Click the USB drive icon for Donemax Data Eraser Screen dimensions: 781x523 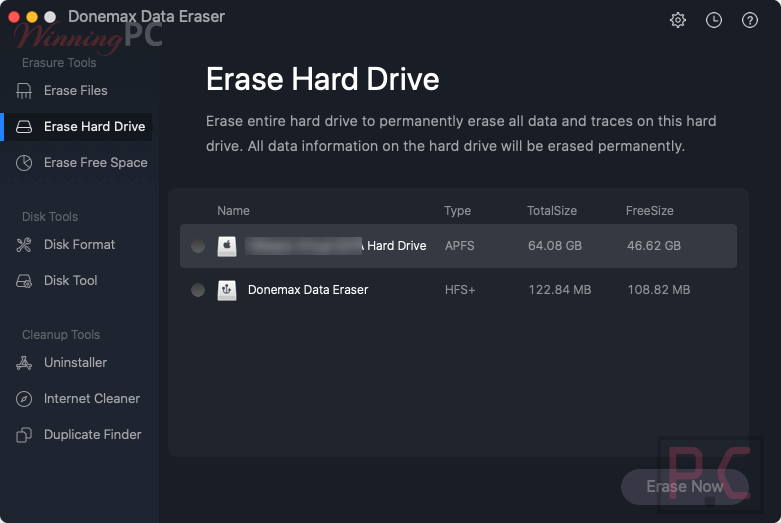(x=227, y=290)
